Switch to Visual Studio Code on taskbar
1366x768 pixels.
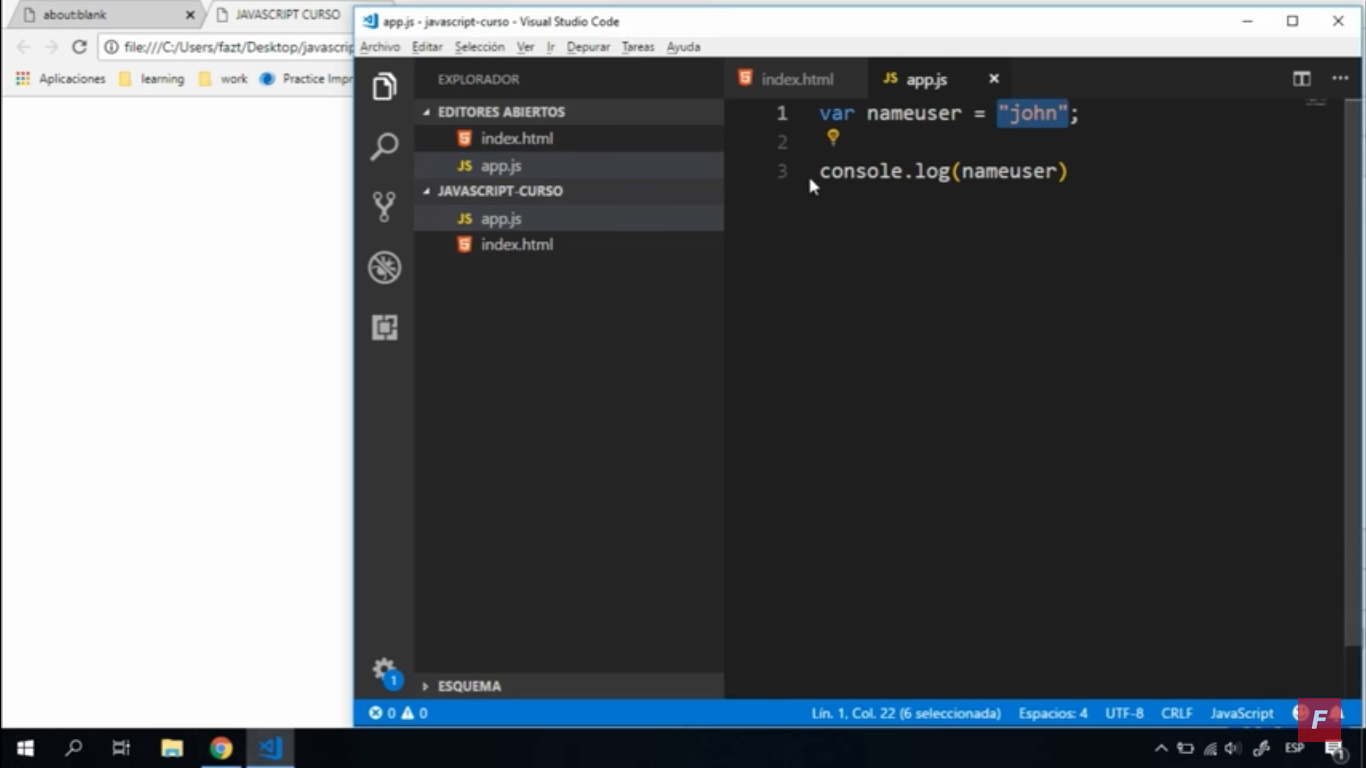point(270,748)
